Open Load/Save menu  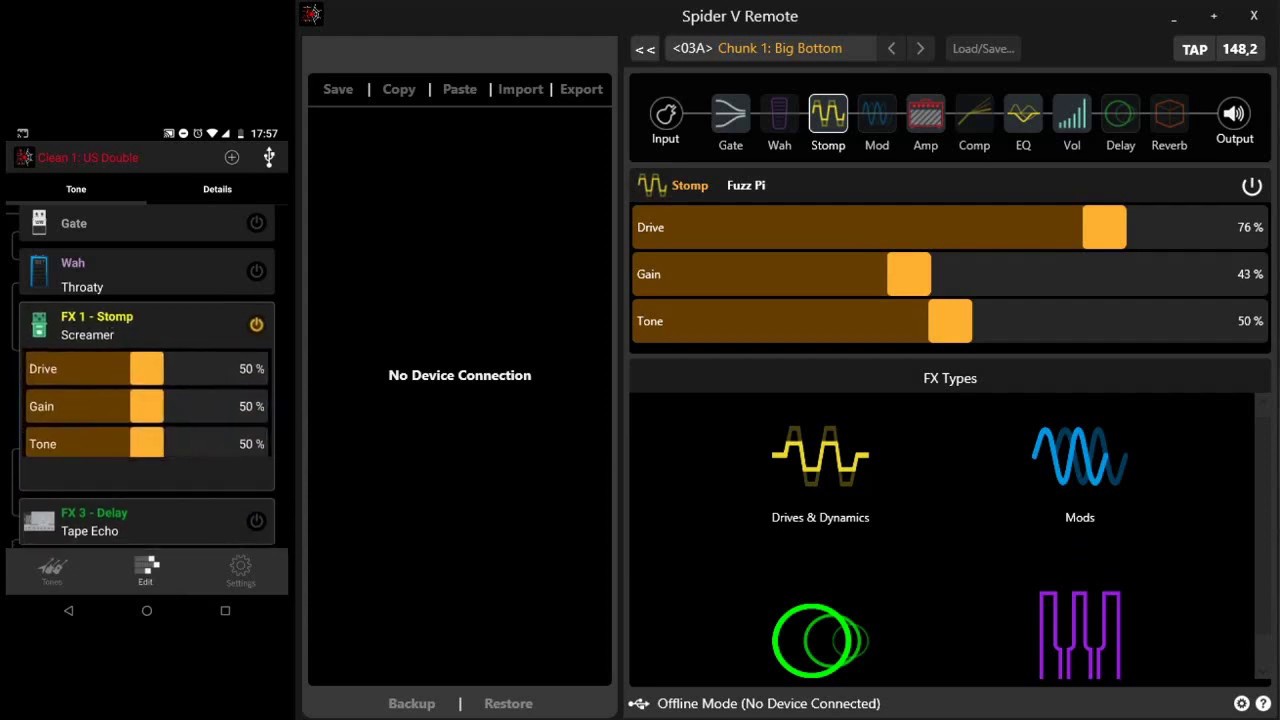(983, 48)
